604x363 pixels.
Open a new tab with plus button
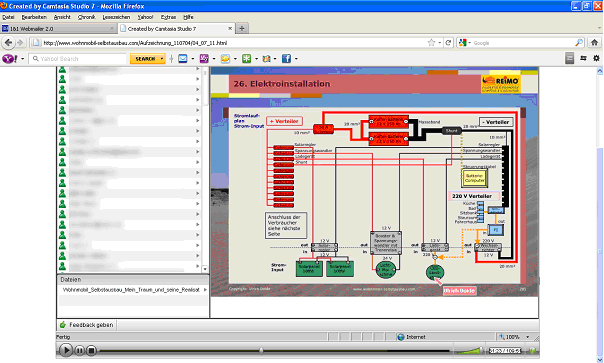[242, 29]
